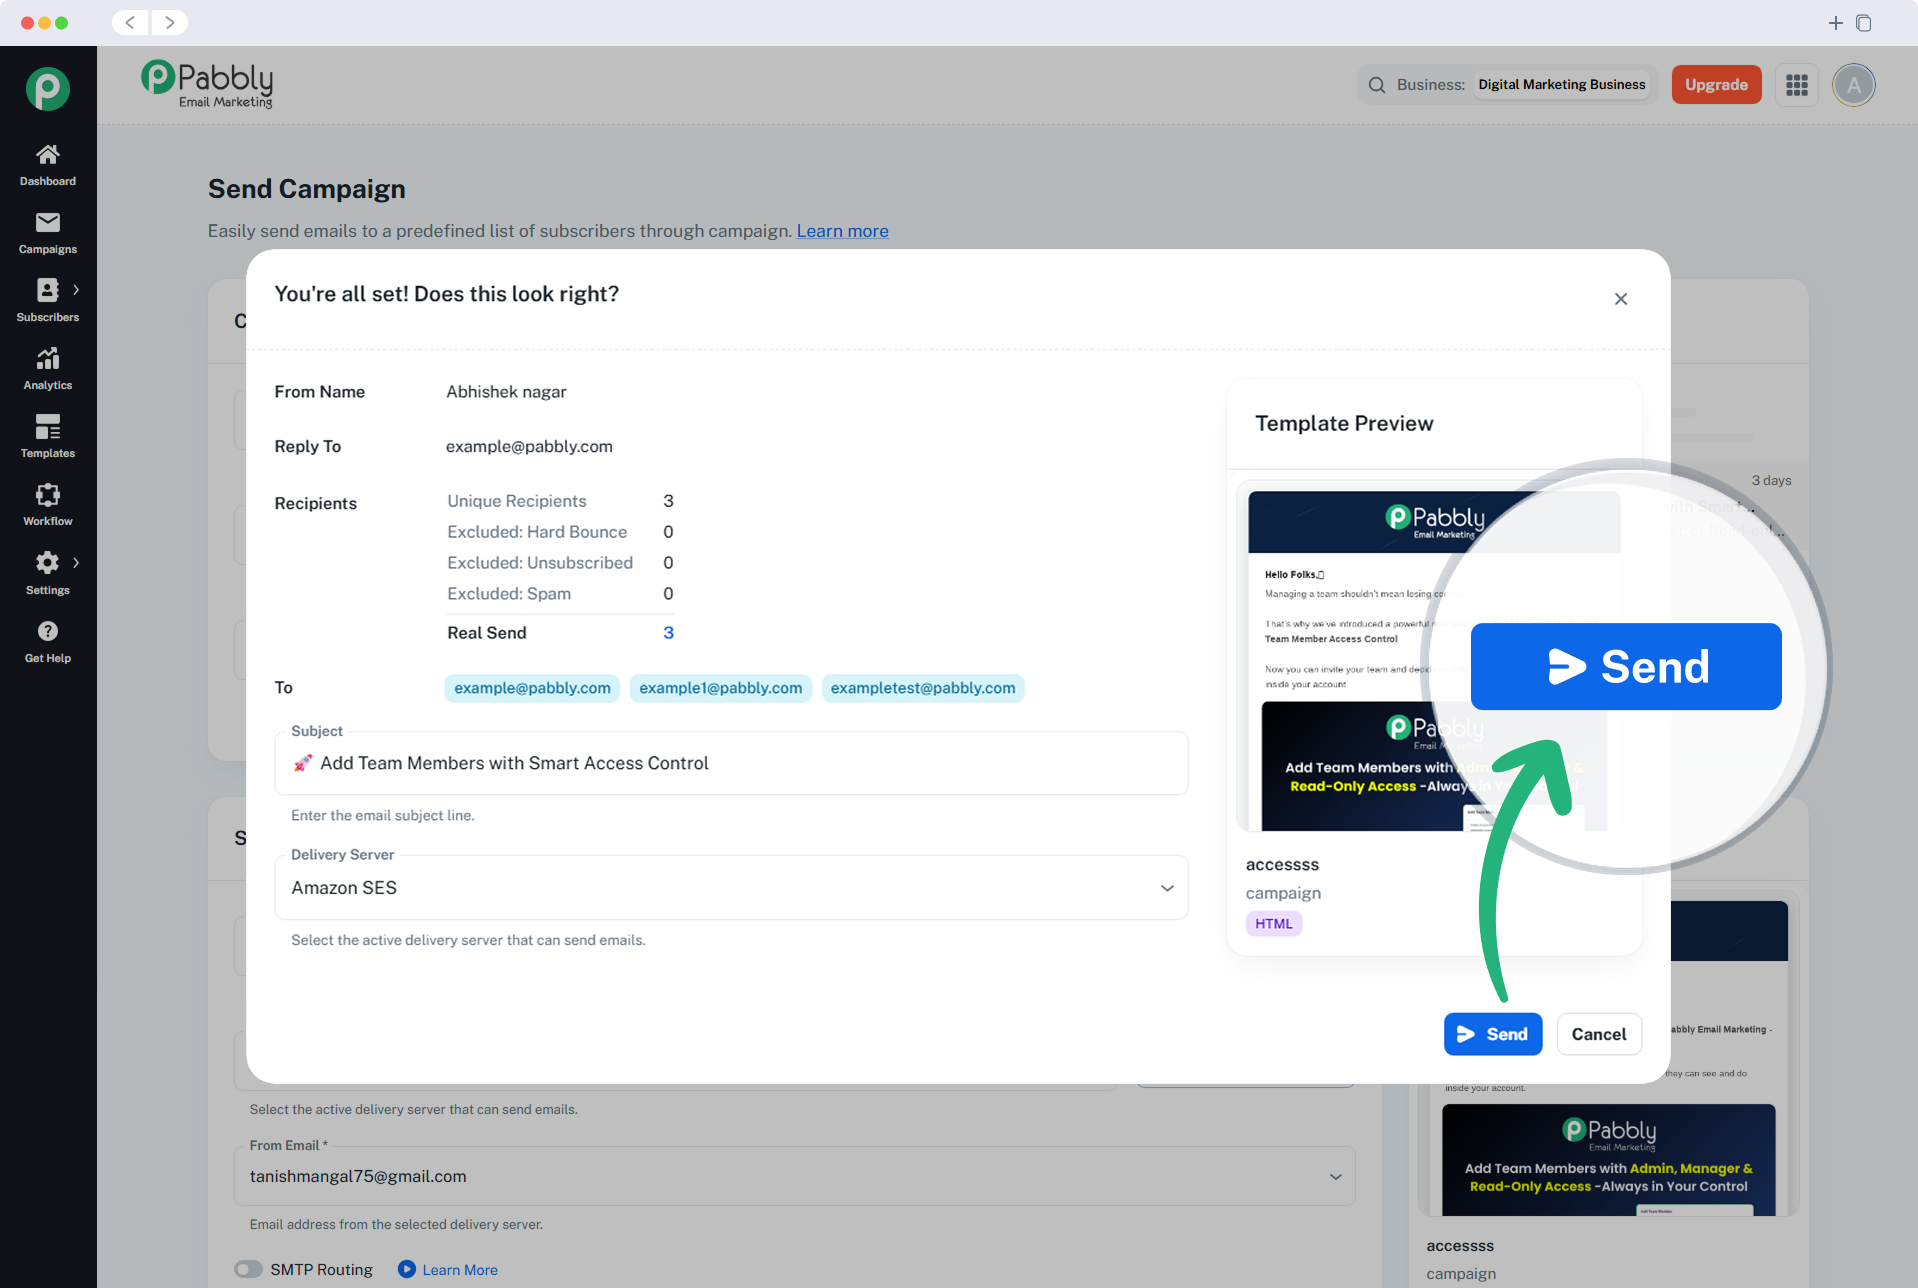The width and height of the screenshot is (1918, 1288).
Task: Click the Send Campaign page title
Action: [307, 189]
